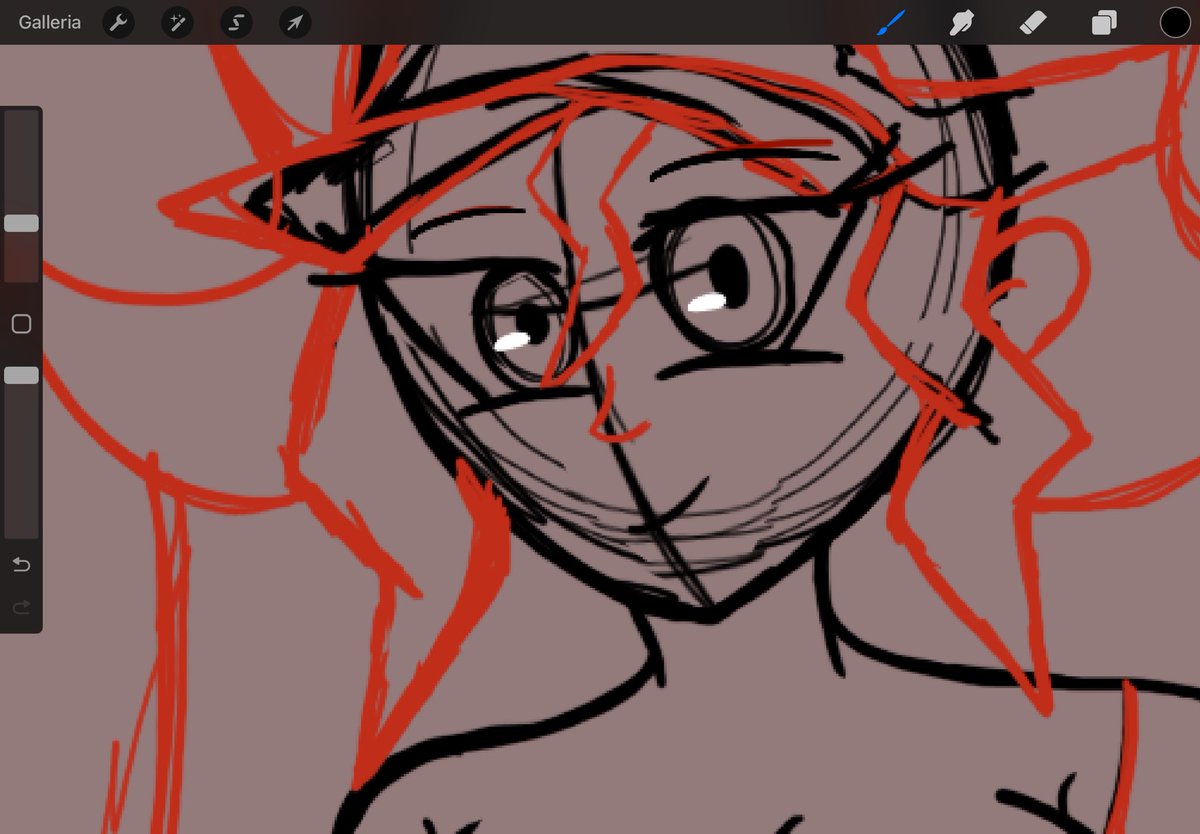Open the black color picker circle
Viewport: 1200px width, 834px height.
pyautogui.click(x=1175, y=22)
